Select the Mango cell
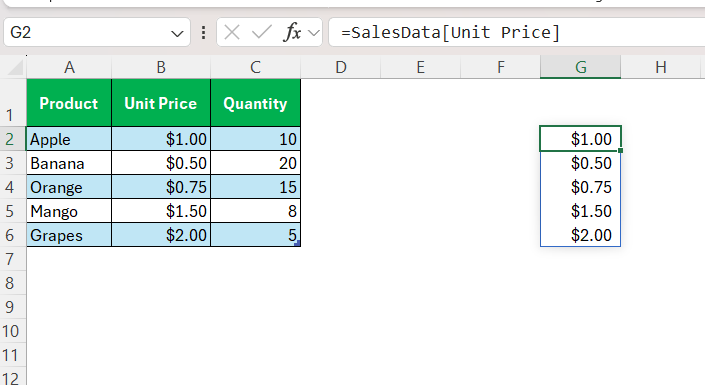The width and height of the screenshot is (705, 385). [x=69, y=211]
